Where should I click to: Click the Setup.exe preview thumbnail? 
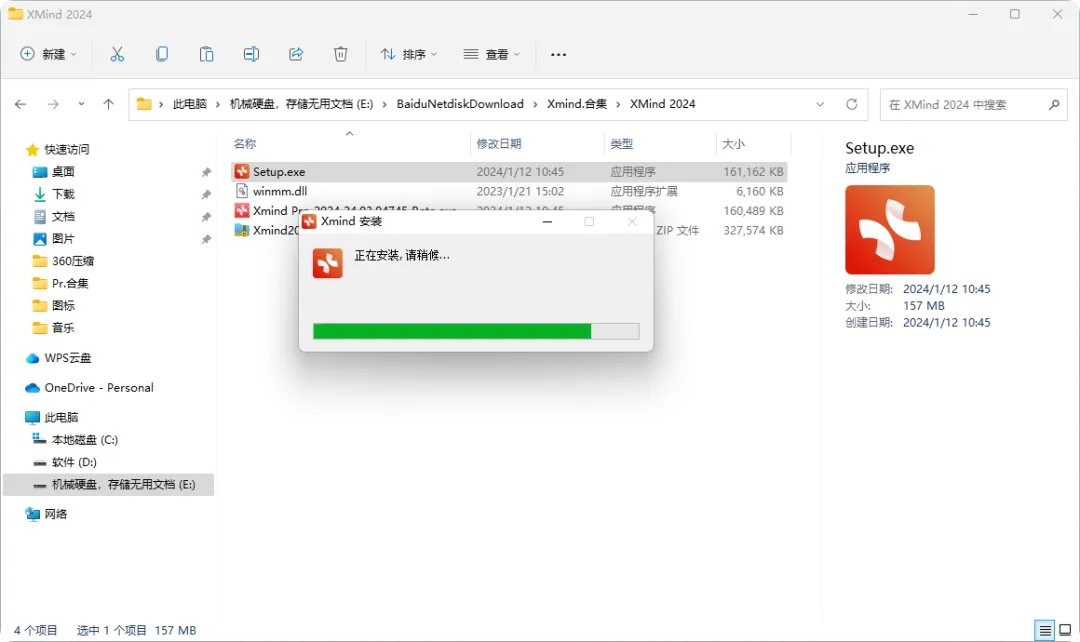890,229
